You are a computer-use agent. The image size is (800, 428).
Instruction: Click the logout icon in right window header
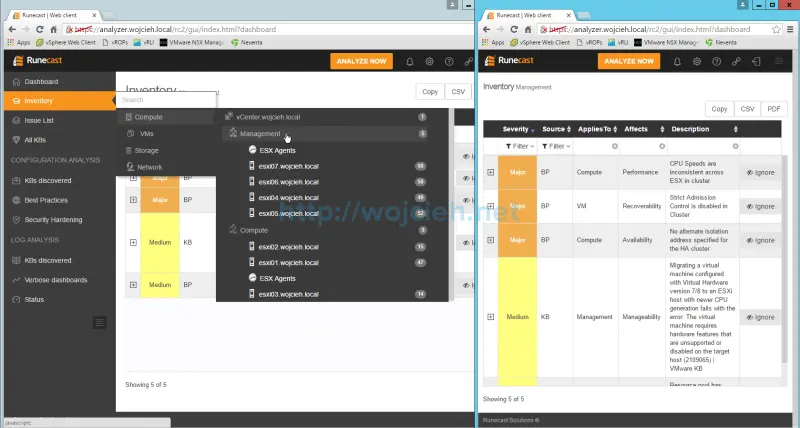pos(755,61)
